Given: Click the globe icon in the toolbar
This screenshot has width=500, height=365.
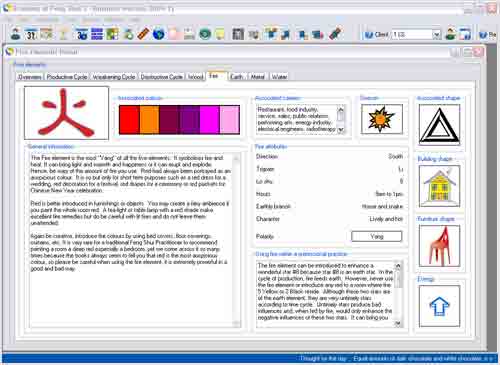Looking at the screenshot, I should 159,34.
